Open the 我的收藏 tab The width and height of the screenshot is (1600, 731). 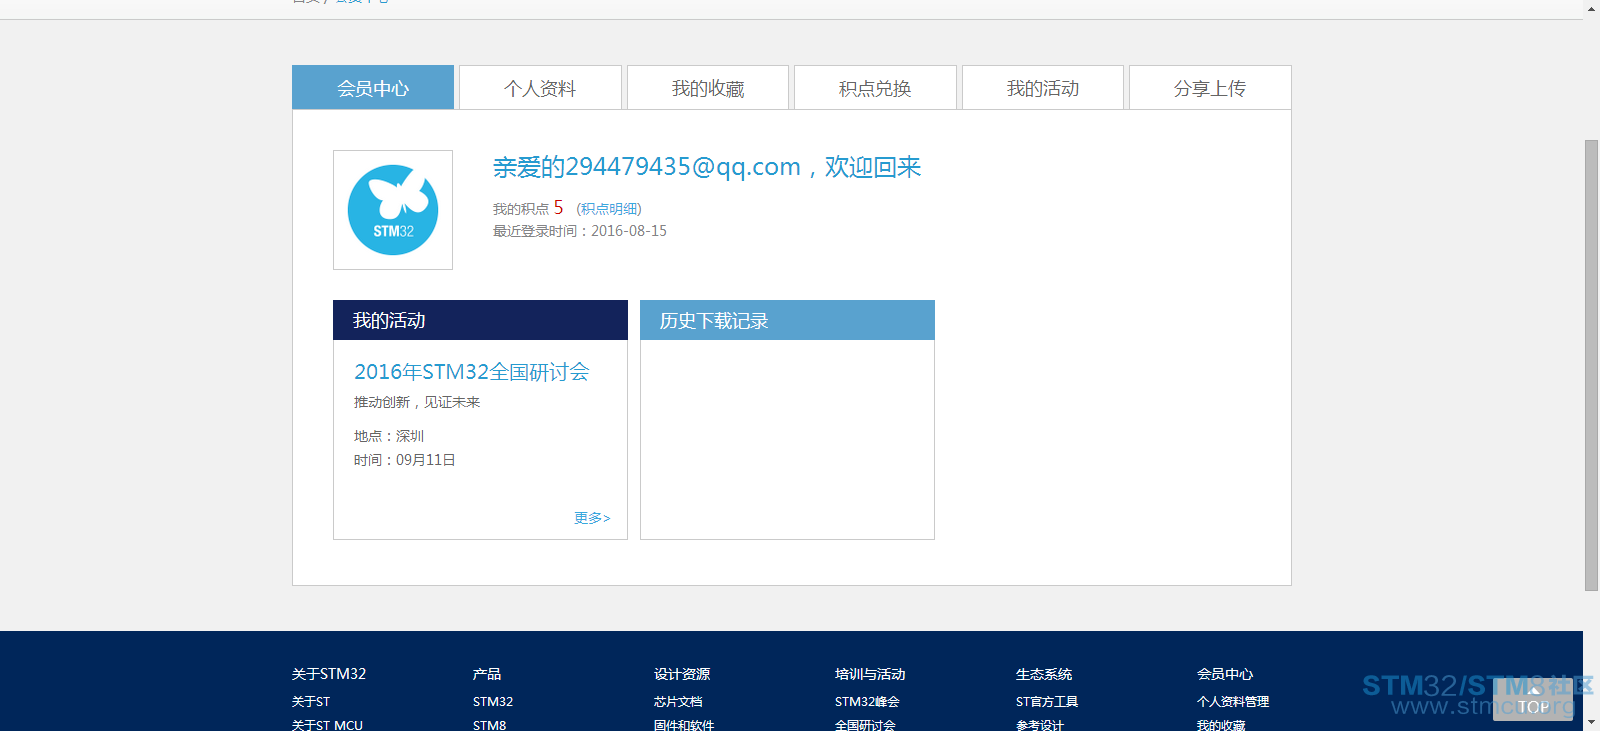708,88
